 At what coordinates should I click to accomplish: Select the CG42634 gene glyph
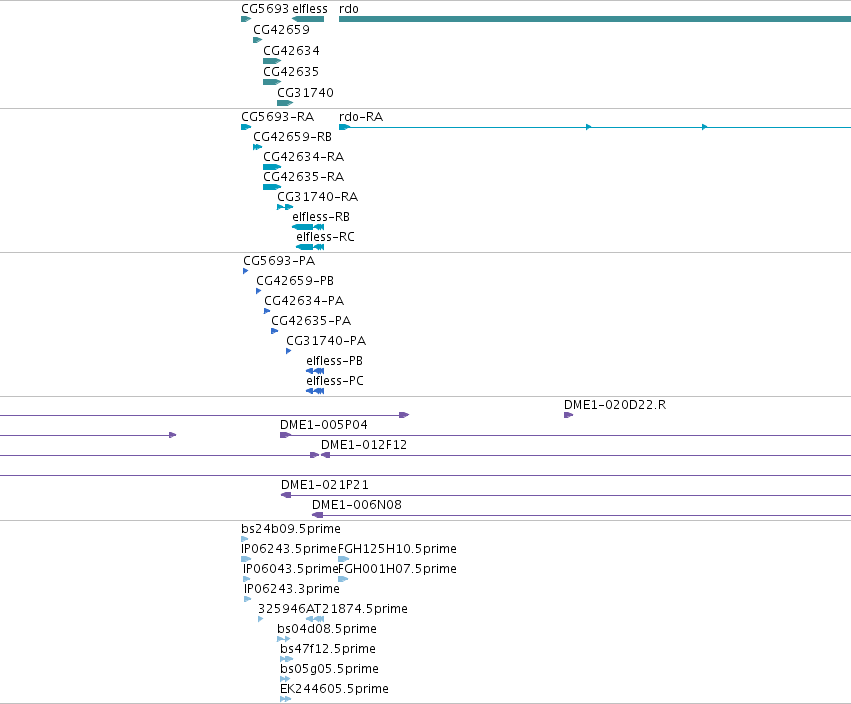272,61
